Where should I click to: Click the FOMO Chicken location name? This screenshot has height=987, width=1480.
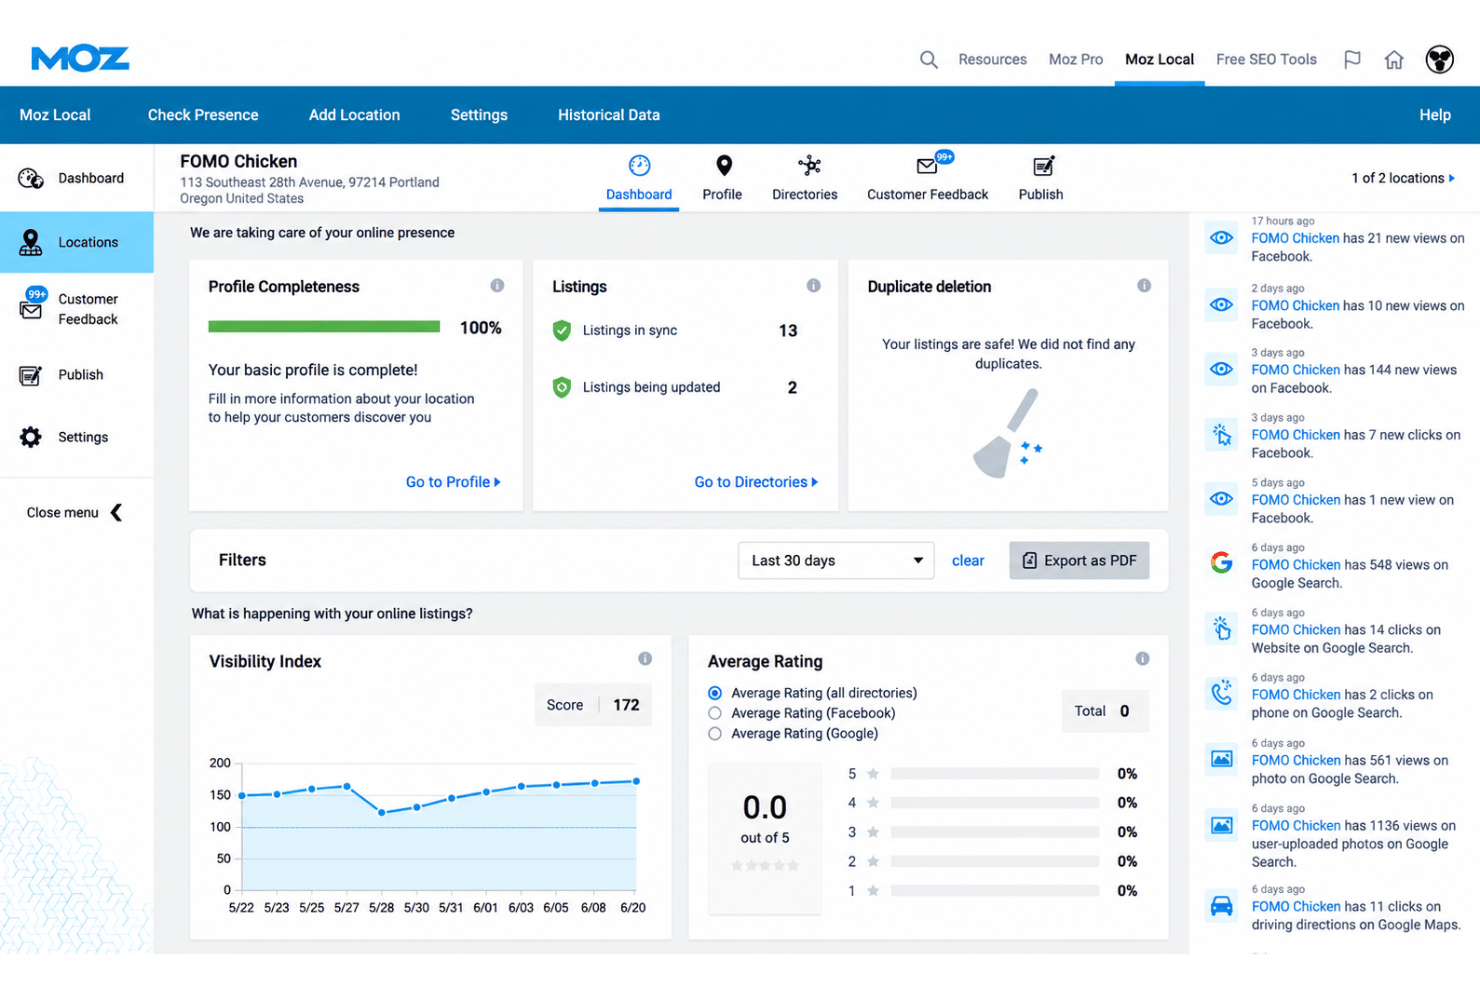[238, 161]
